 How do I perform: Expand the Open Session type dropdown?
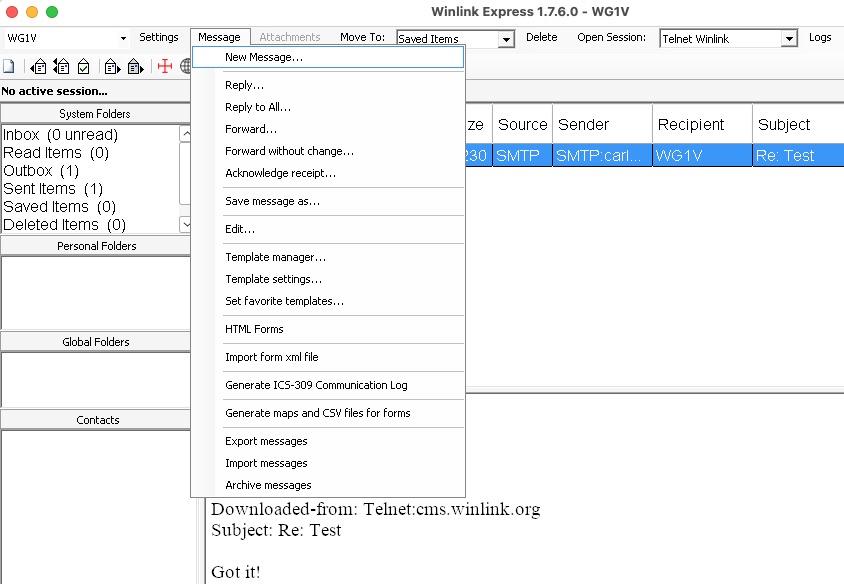click(x=789, y=39)
